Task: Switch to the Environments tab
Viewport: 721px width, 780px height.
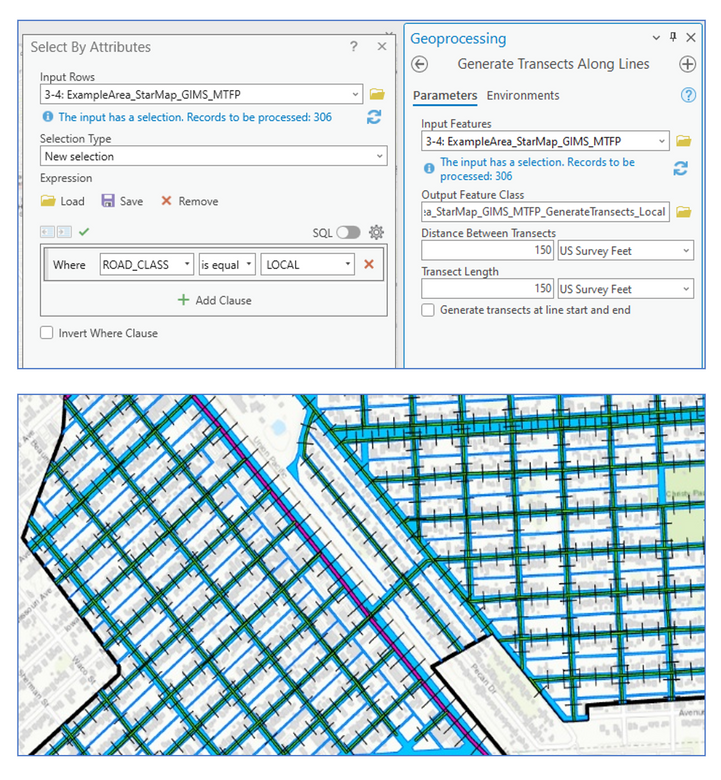Action: pyautogui.click(x=523, y=95)
